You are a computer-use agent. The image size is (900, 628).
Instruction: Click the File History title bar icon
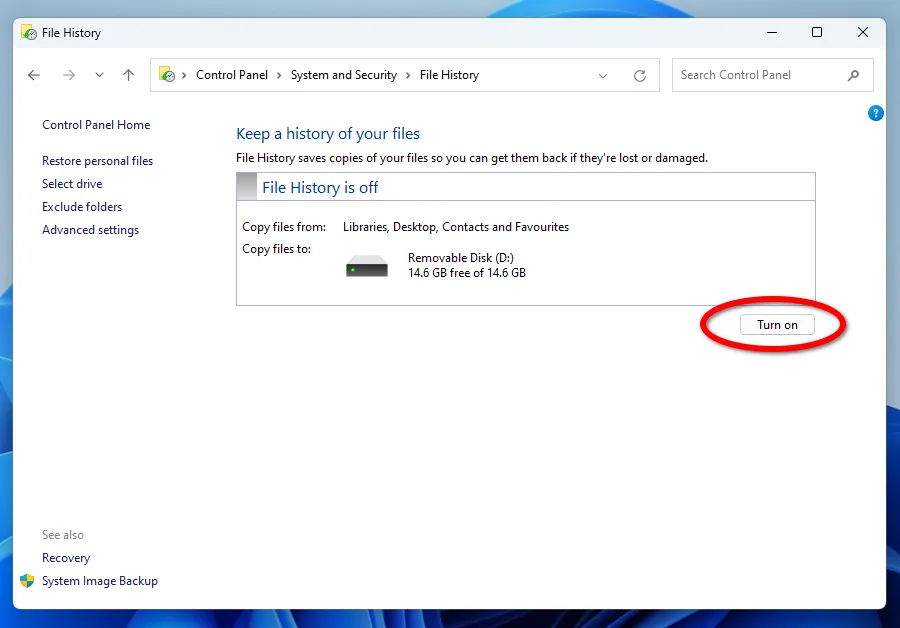[29, 33]
